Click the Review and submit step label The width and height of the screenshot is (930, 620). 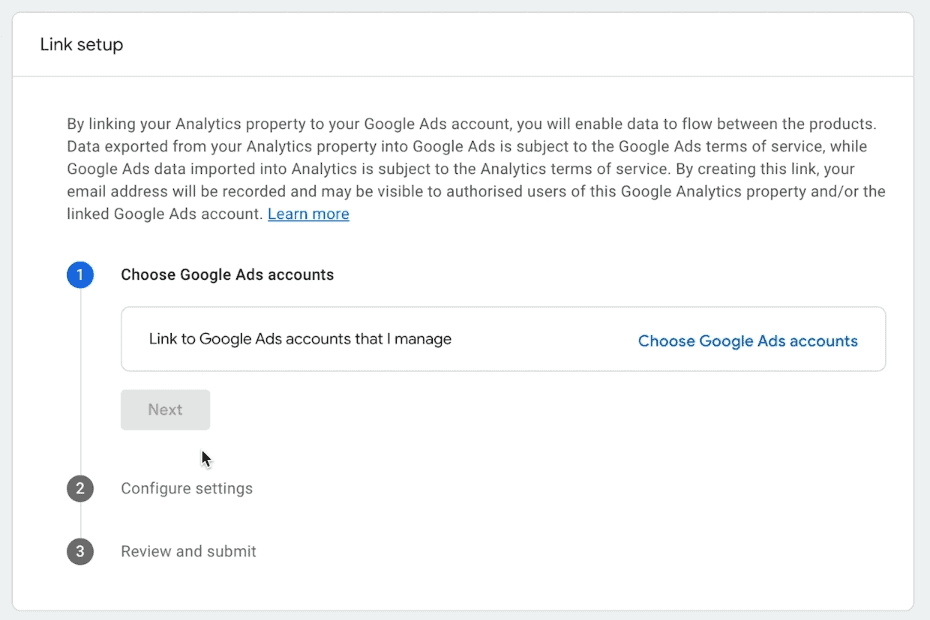pos(188,551)
